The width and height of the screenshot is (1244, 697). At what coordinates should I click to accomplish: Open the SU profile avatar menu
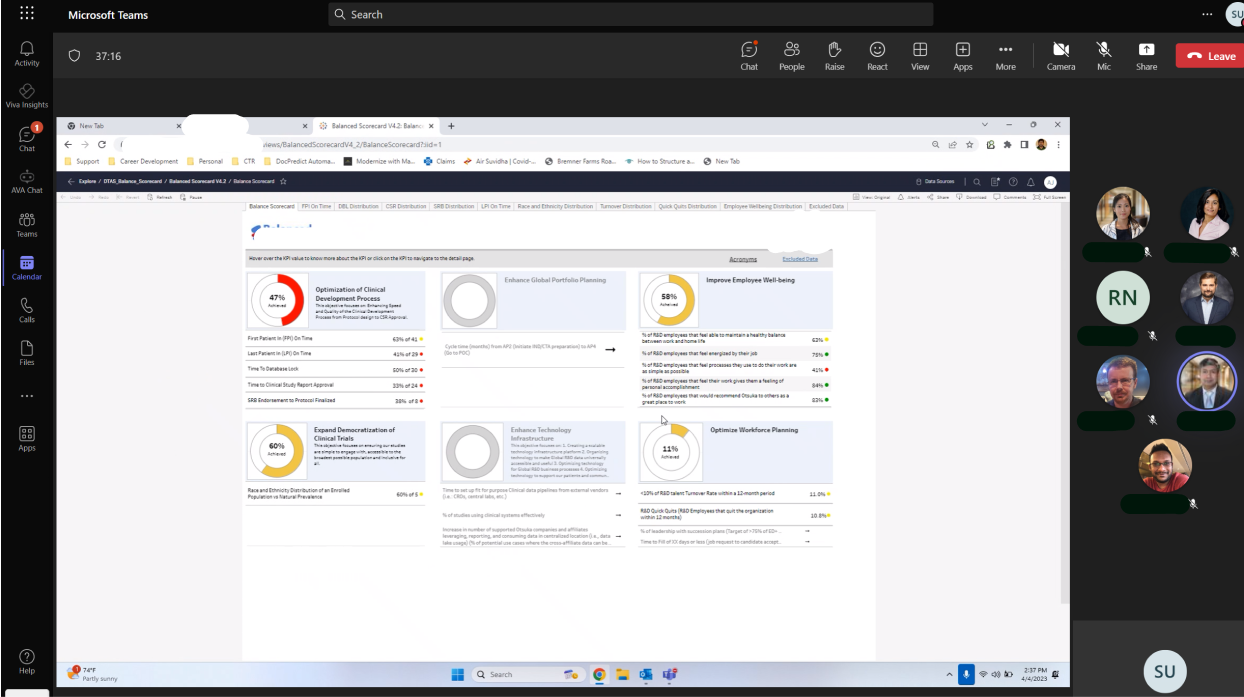1236,14
